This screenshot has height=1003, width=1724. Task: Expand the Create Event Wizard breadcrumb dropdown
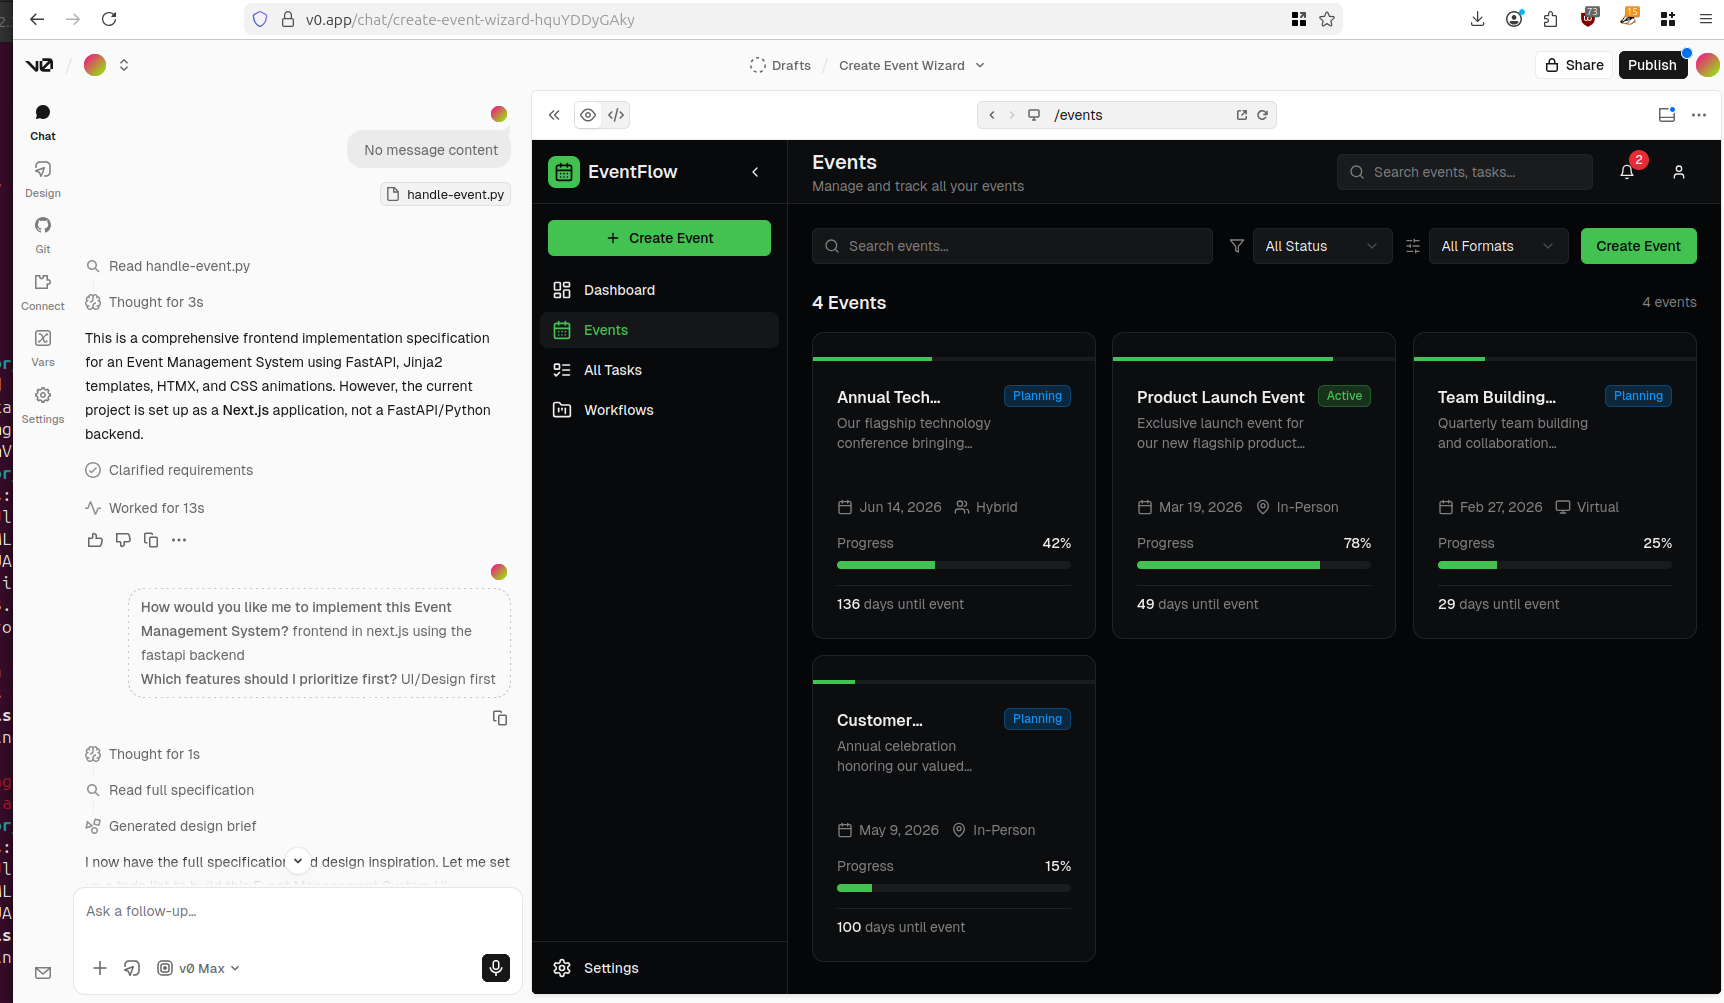pos(979,65)
